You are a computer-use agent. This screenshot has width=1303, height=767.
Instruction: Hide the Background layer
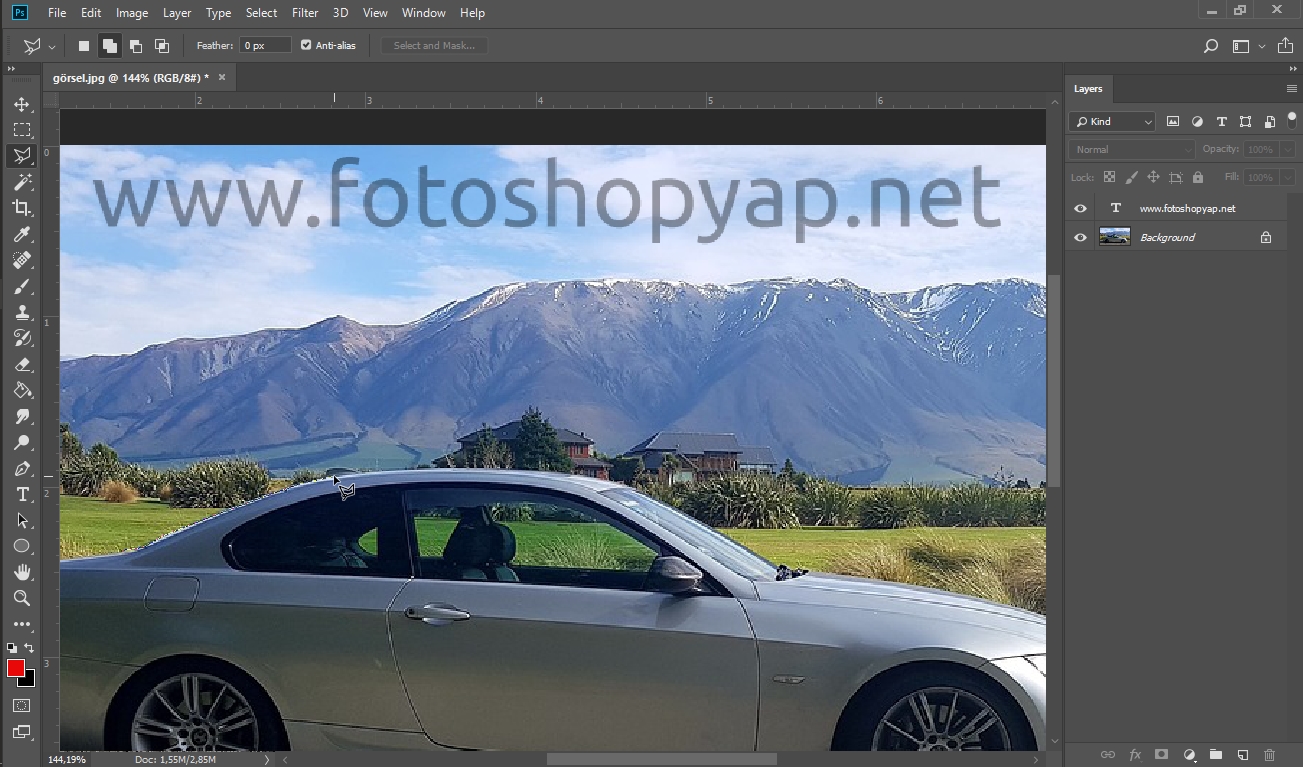pos(1080,237)
